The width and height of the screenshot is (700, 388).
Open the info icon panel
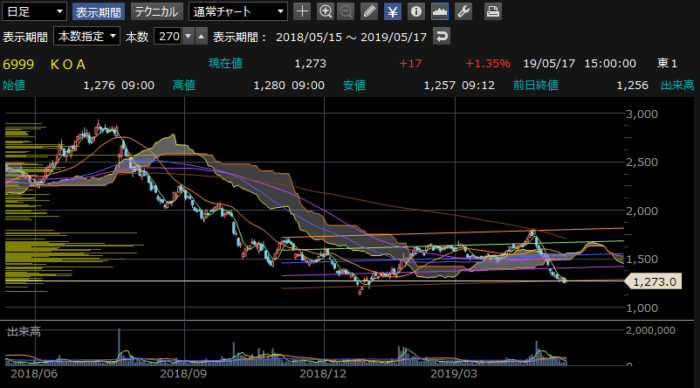tap(416, 11)
